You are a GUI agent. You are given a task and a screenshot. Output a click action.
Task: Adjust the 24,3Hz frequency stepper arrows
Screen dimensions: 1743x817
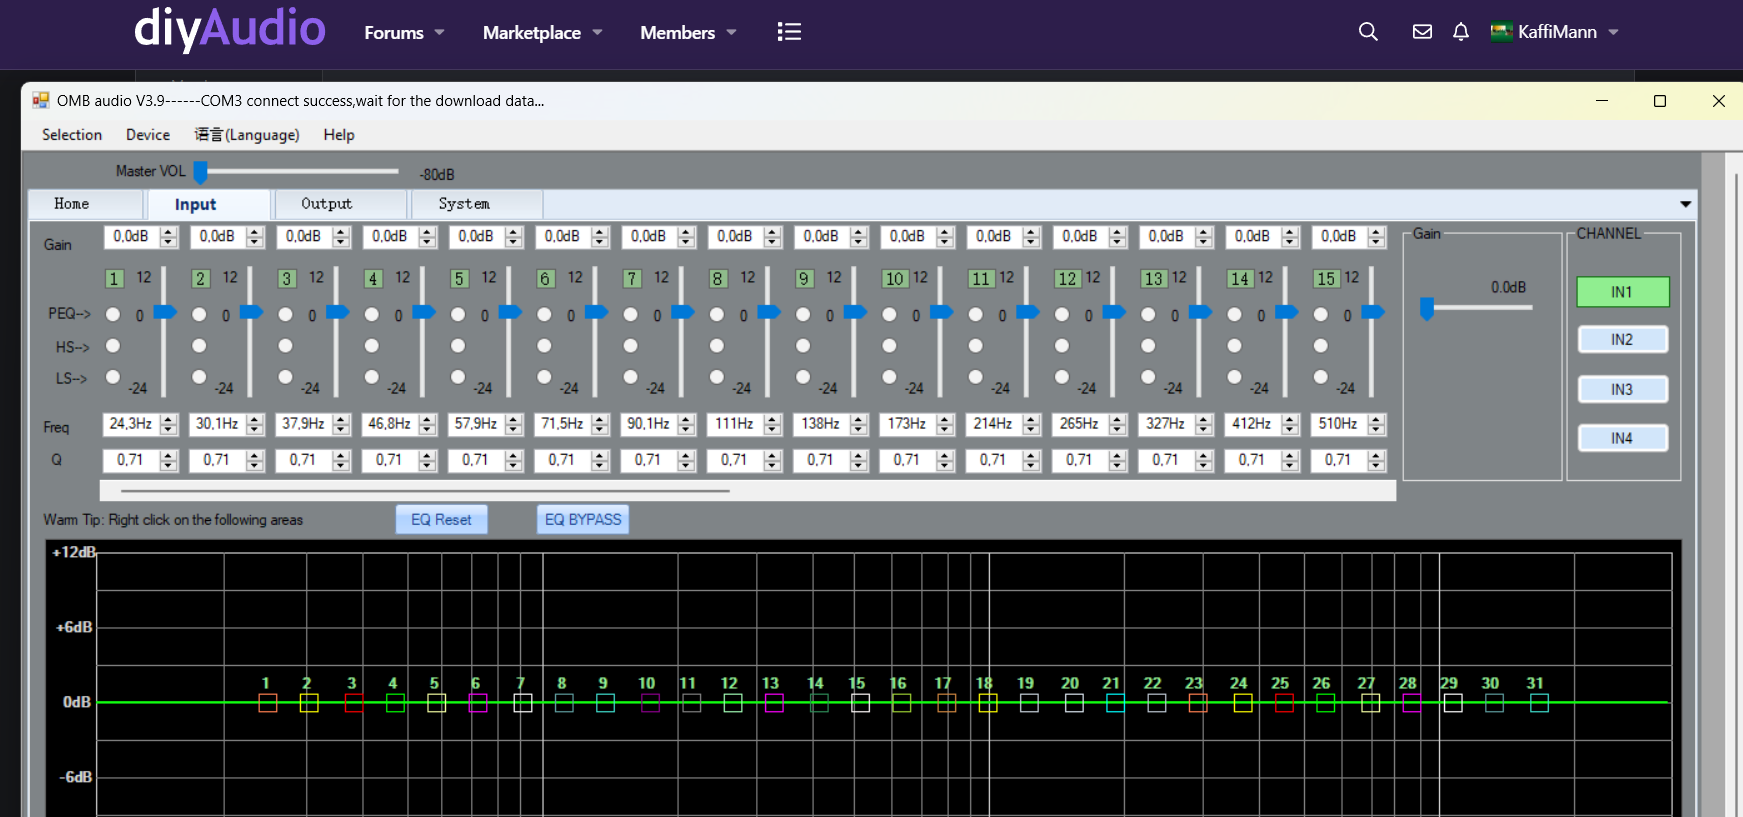click(x=169, y=424)
